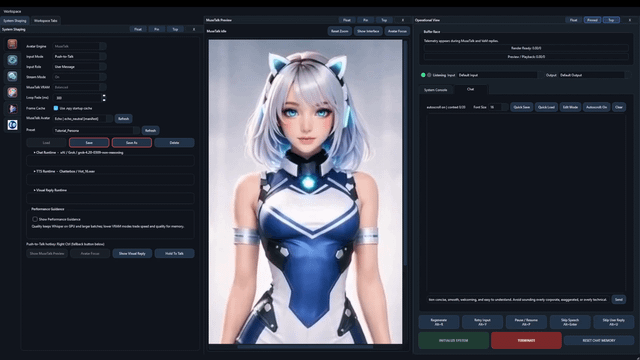Toggle Pinned on Operational View panel

coord(592,20)
